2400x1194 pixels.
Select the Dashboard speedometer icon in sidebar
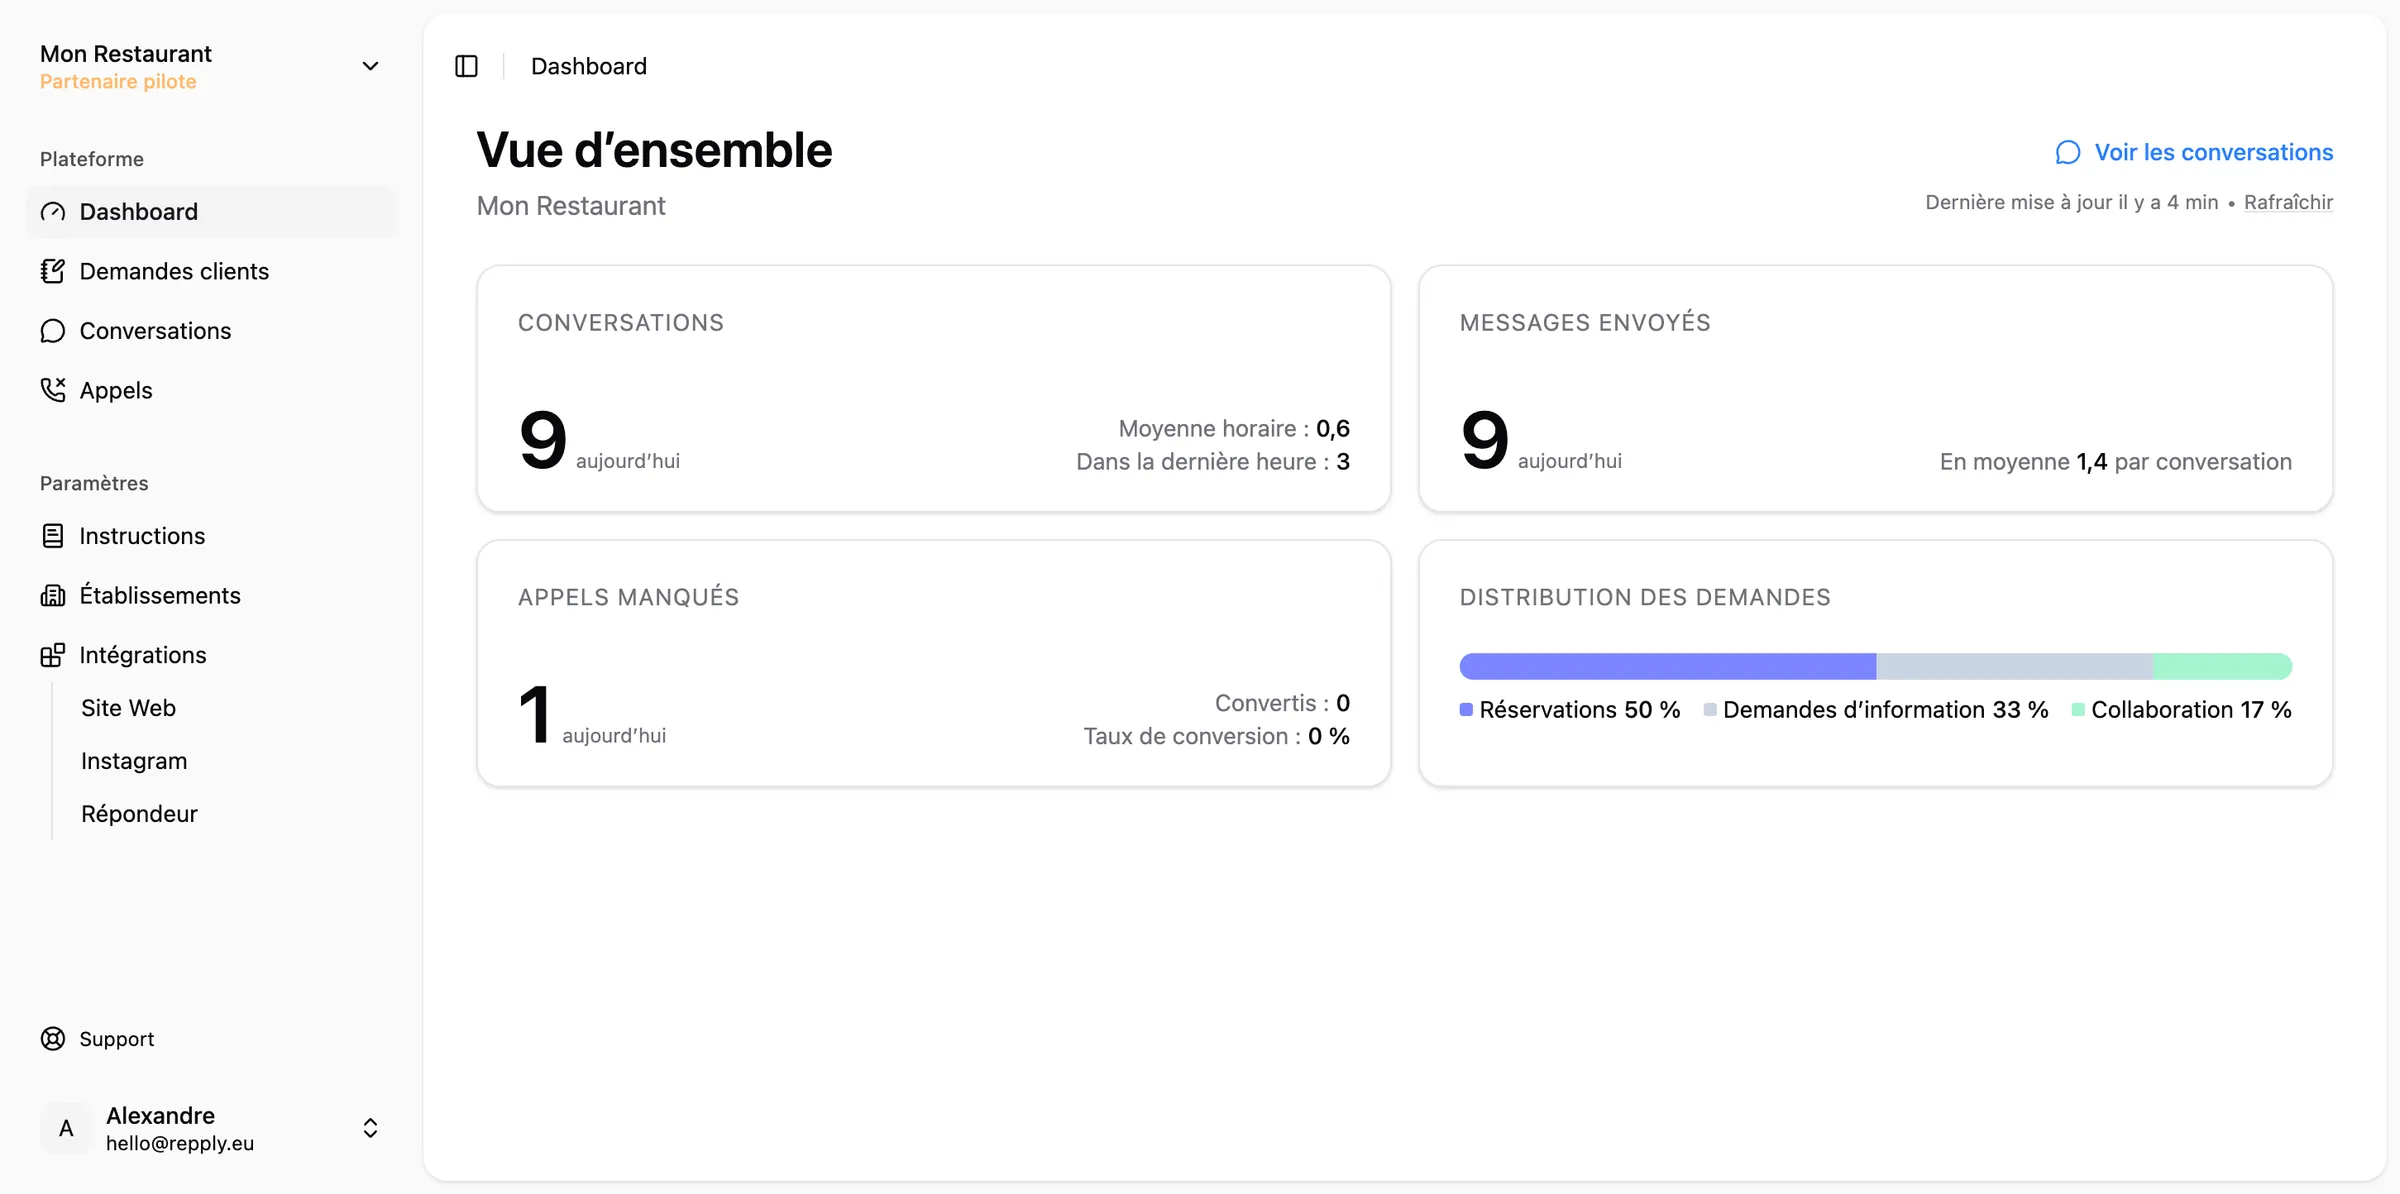pyautogui.click(x=53, y=211)
